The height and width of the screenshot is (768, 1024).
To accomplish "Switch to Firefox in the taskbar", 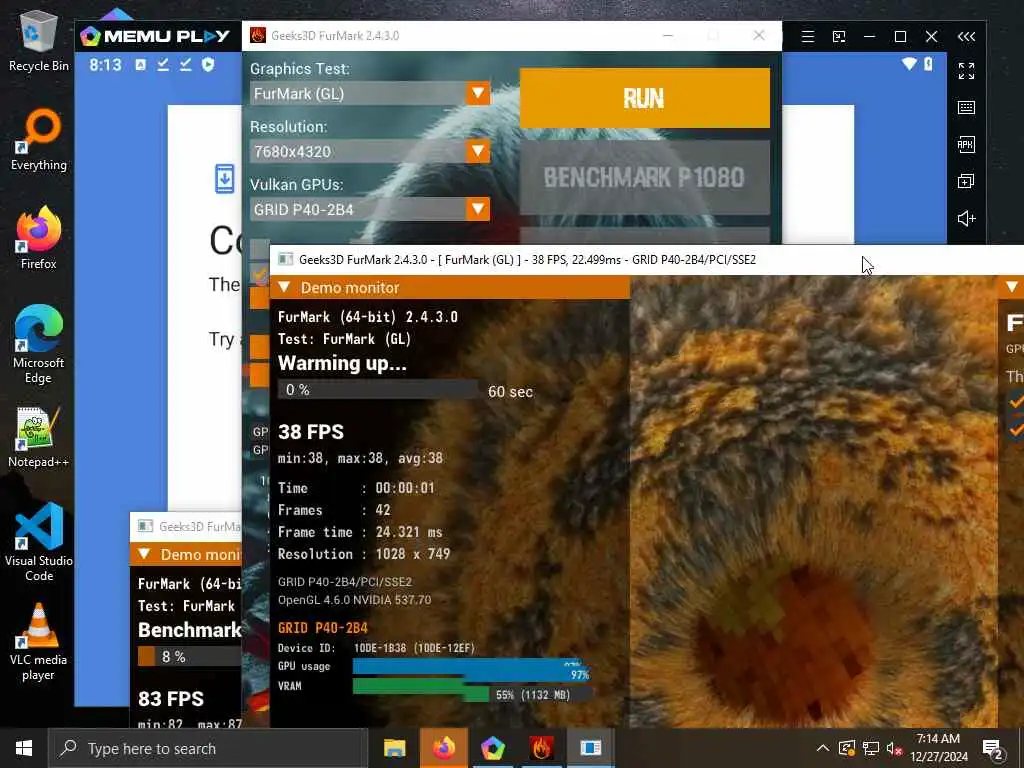I will [444, 748].
